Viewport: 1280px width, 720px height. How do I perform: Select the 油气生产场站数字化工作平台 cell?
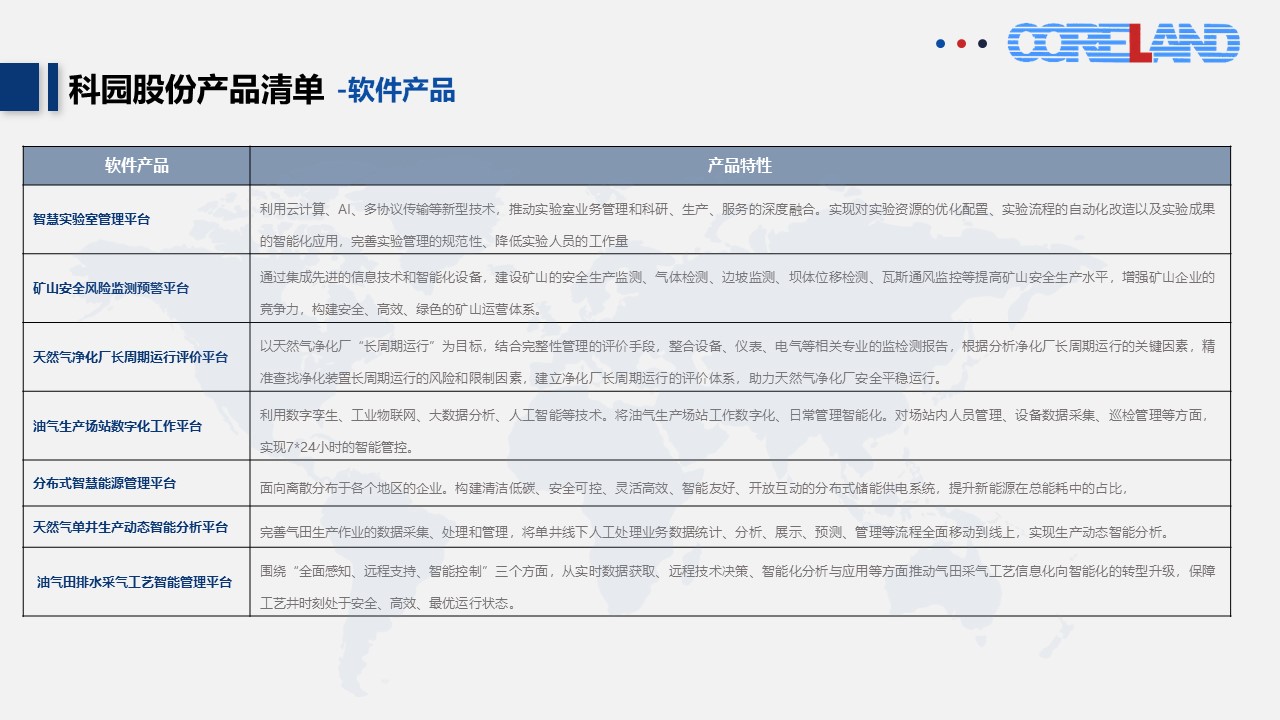(137, 426)
